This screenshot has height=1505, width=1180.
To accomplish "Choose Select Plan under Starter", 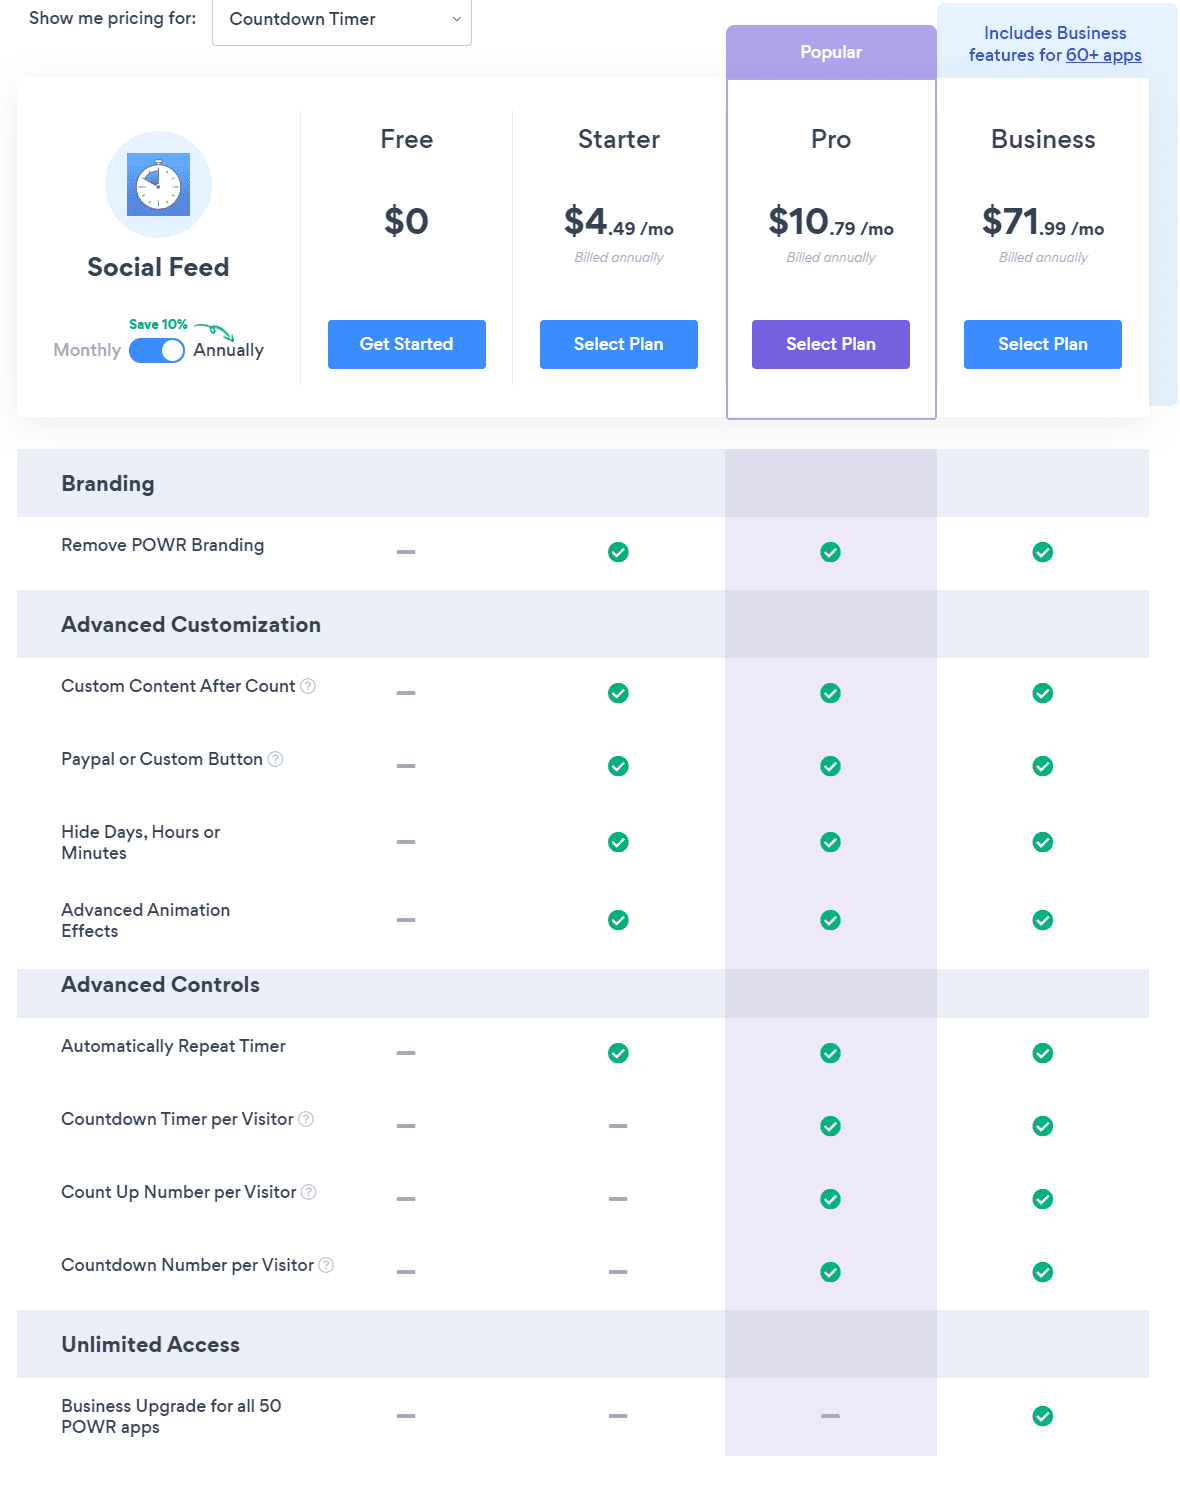I will point(619,344).
